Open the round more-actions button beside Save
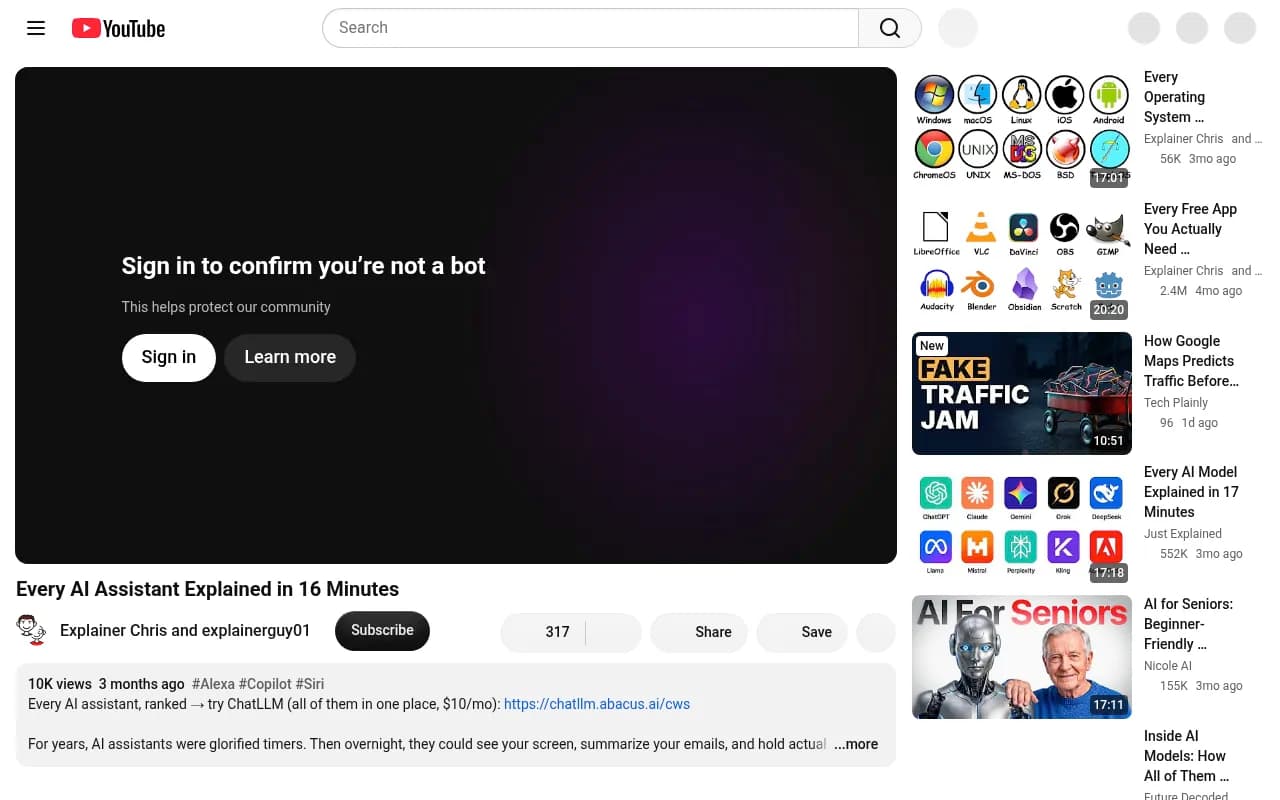Viewport: 1280px width, 800px height. point(877,632)
